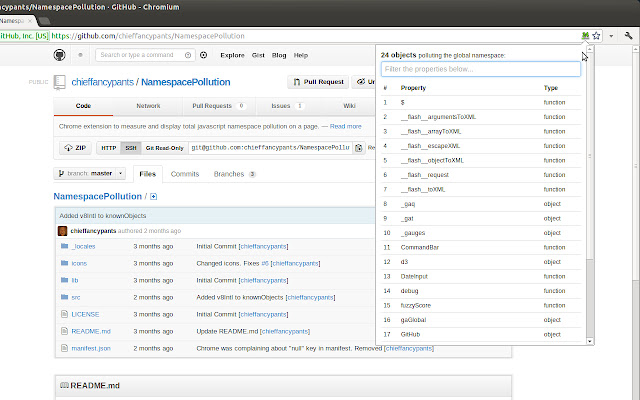Click the Read more description link

pyautogui.click(x=345, y=127)
